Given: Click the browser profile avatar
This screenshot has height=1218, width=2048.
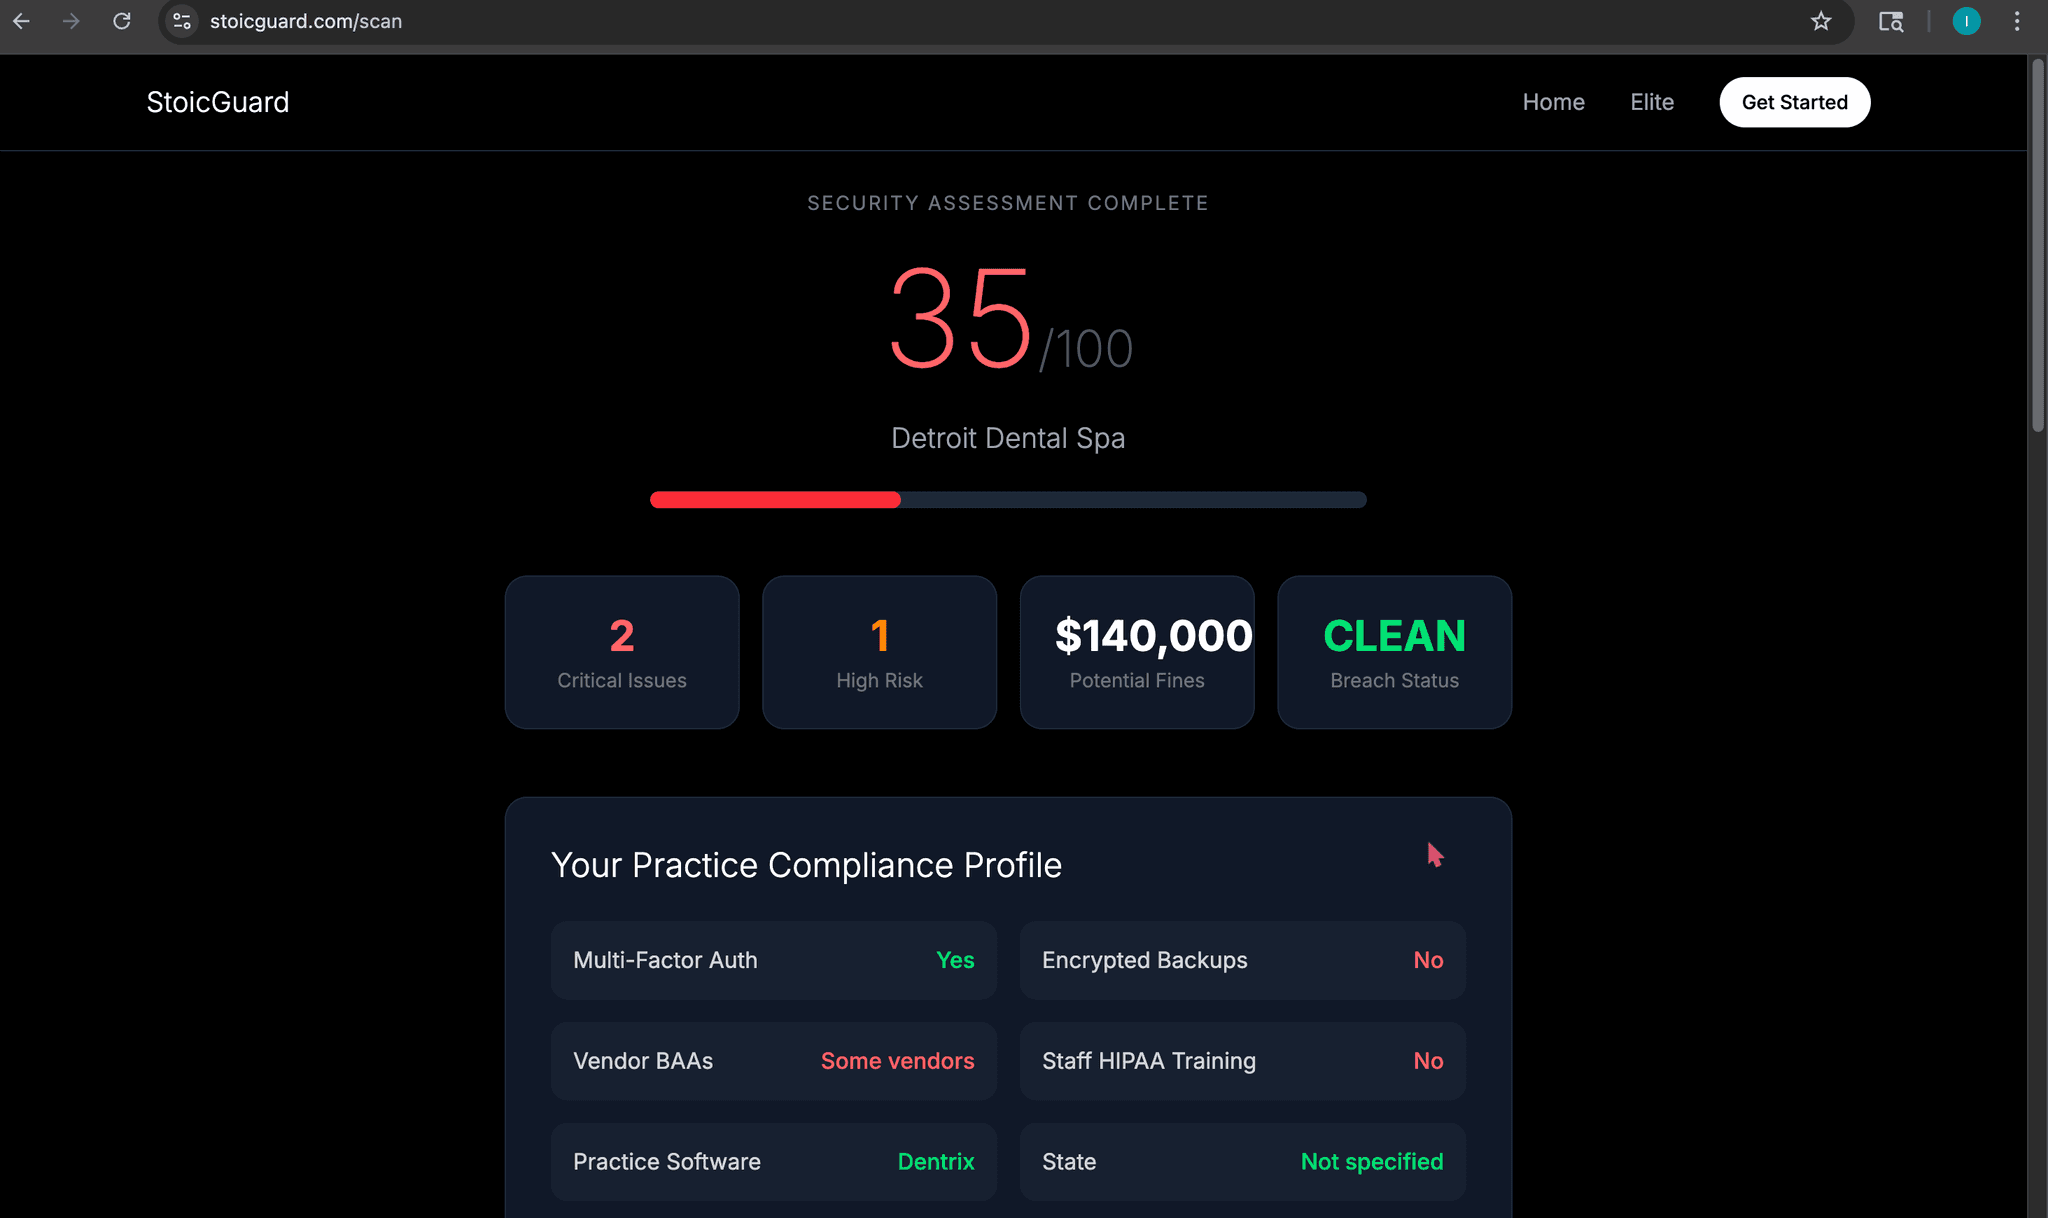Looking at the screenshot, I should (x=1966, y=20).
